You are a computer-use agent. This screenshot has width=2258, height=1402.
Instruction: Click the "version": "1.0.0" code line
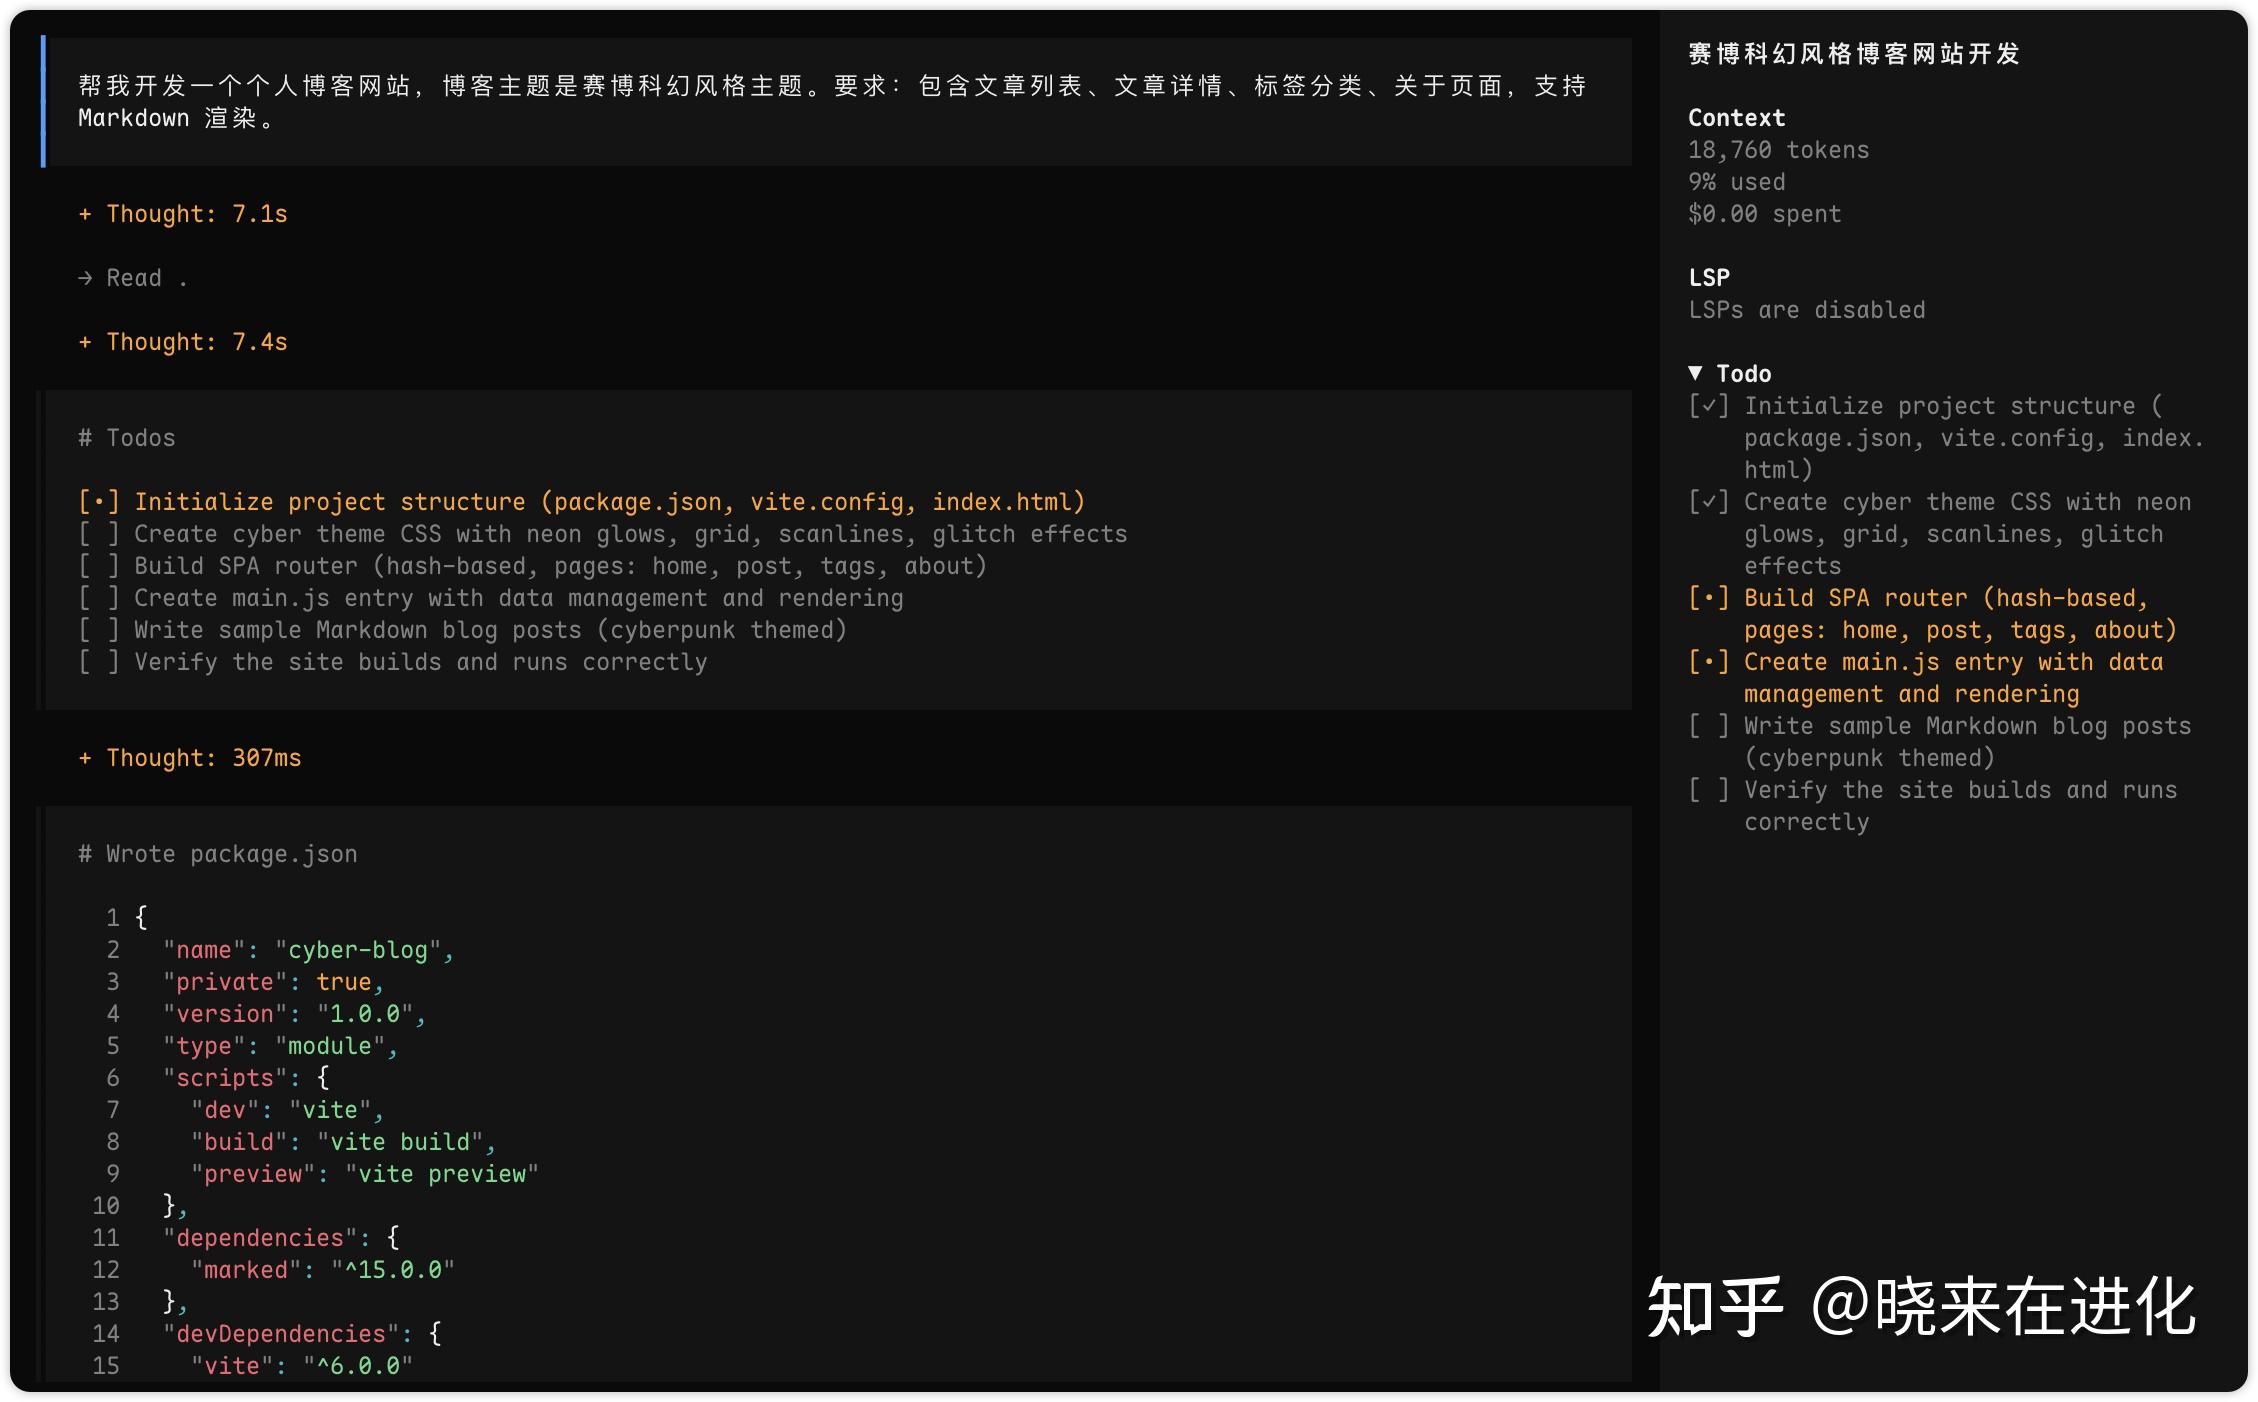click(x=294, y=1014)
